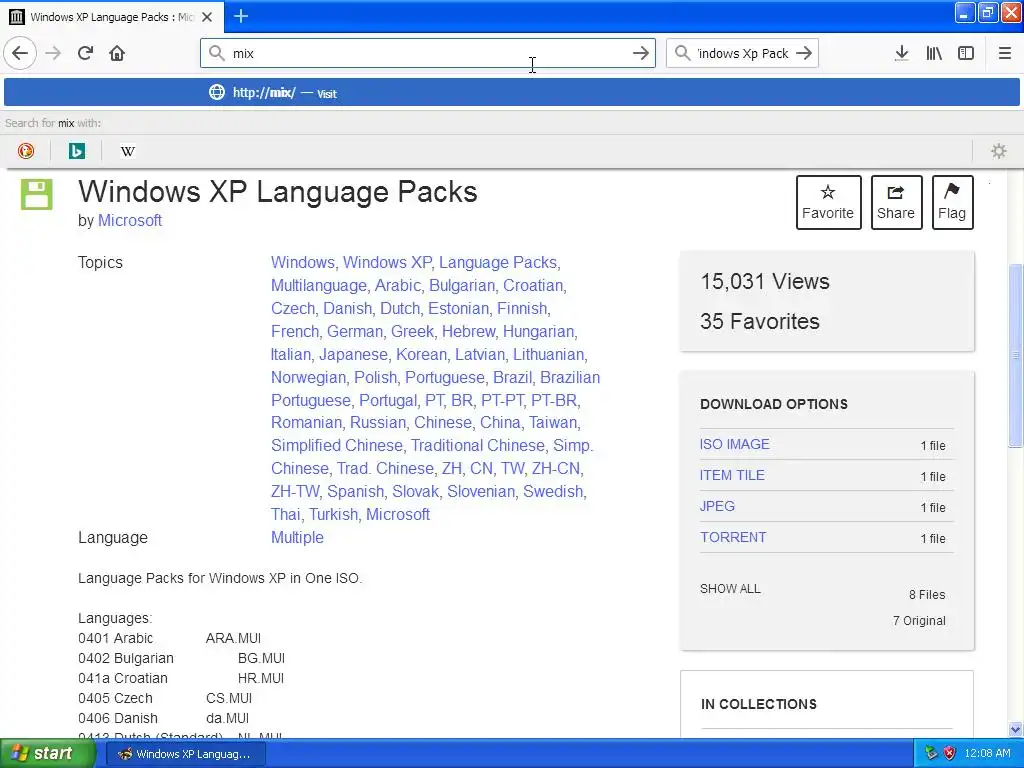Open the TORRENT download option

(733, 537)
